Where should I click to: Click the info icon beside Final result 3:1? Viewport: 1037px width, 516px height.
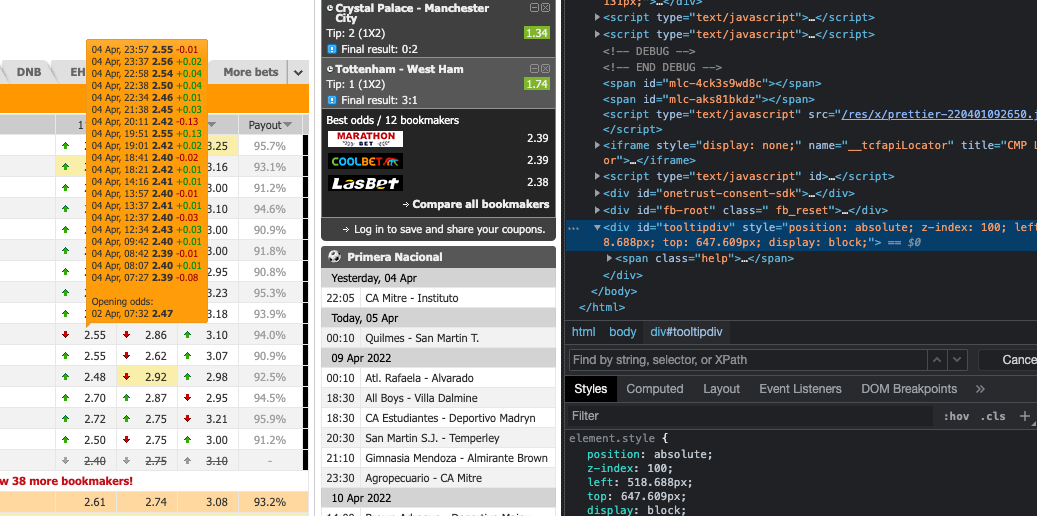(332, 101)
